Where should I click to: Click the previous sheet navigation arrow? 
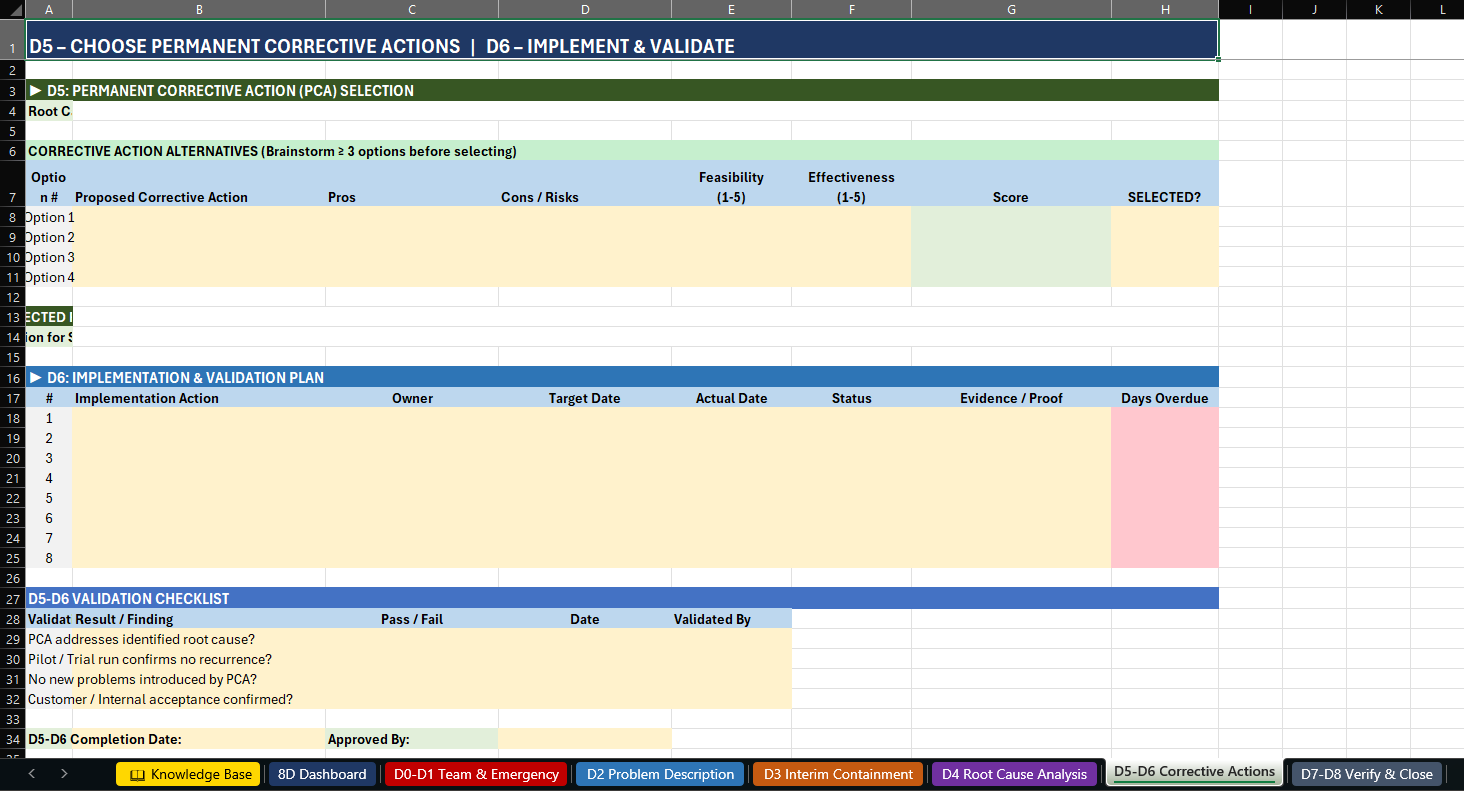(30, 772)
